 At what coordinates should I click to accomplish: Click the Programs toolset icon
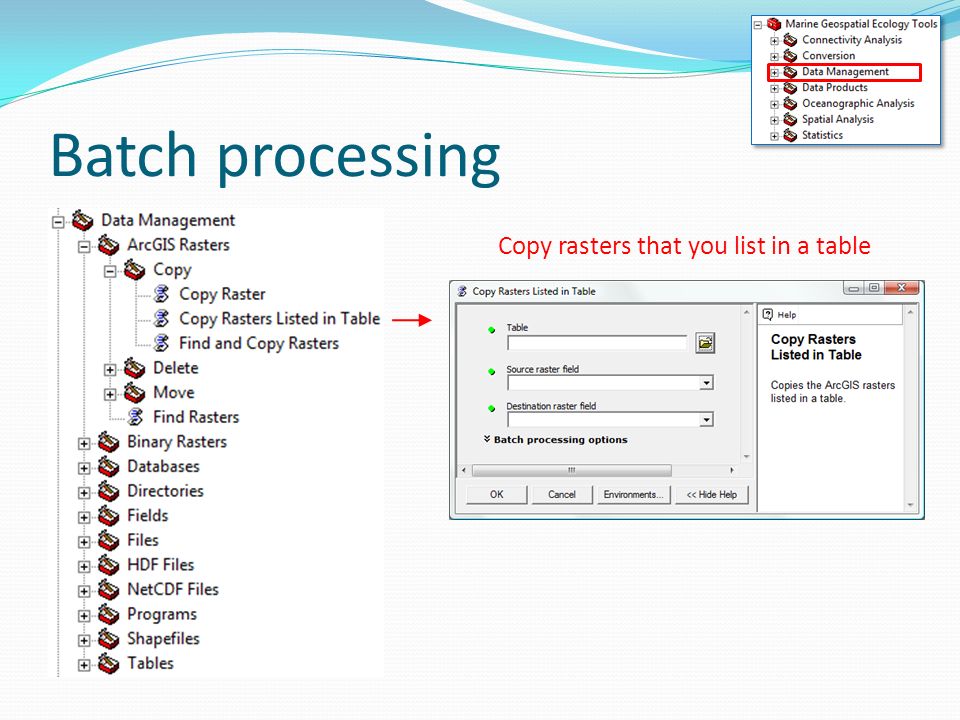[x=108, y=614]
